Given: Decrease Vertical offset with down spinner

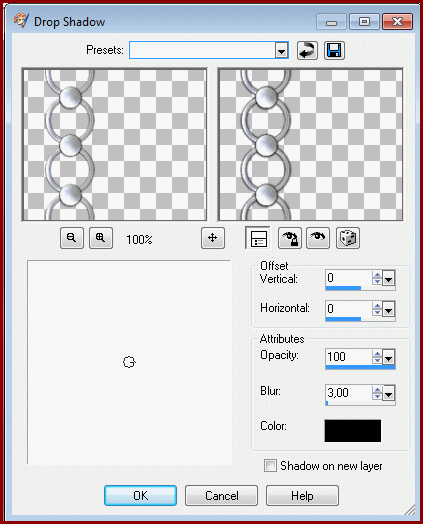Looking at the screenshot, I should [x=377, y=282].
